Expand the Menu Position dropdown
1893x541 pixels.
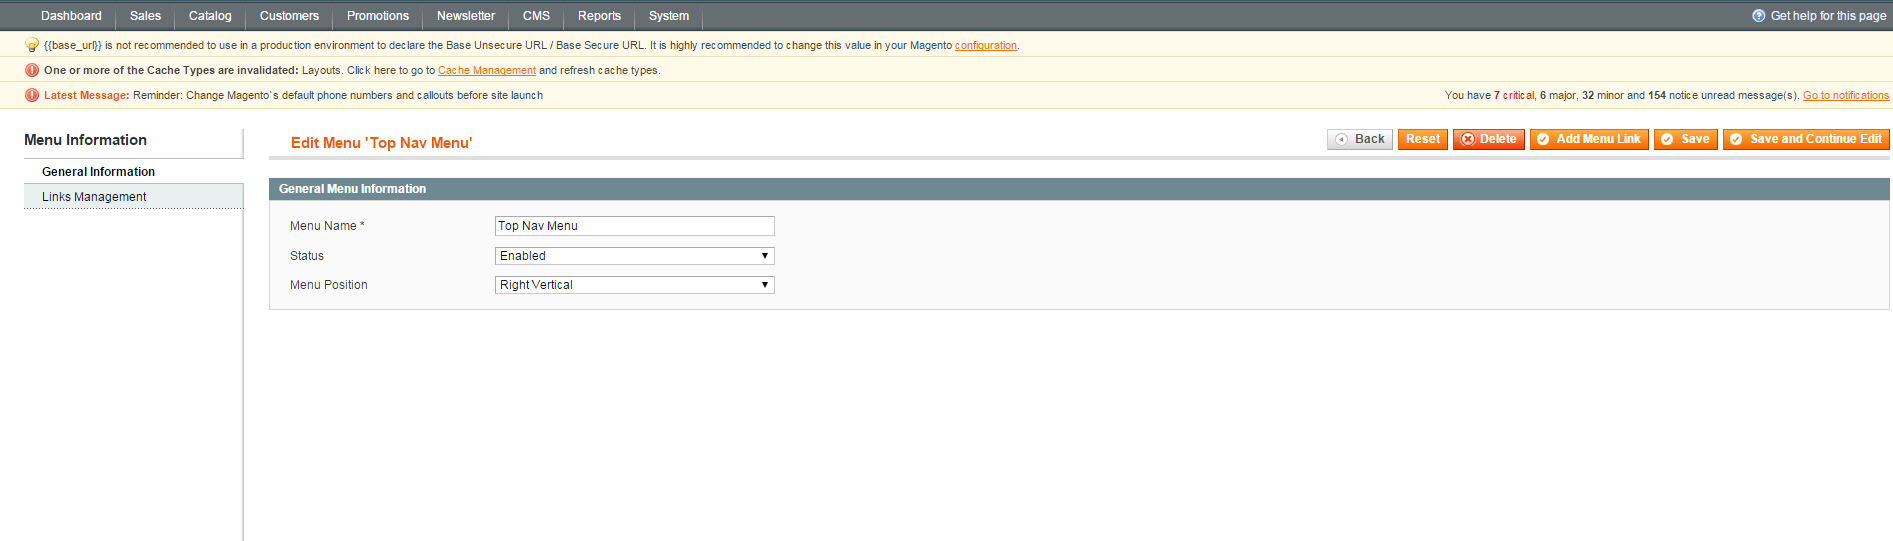[x=634, y=285]
